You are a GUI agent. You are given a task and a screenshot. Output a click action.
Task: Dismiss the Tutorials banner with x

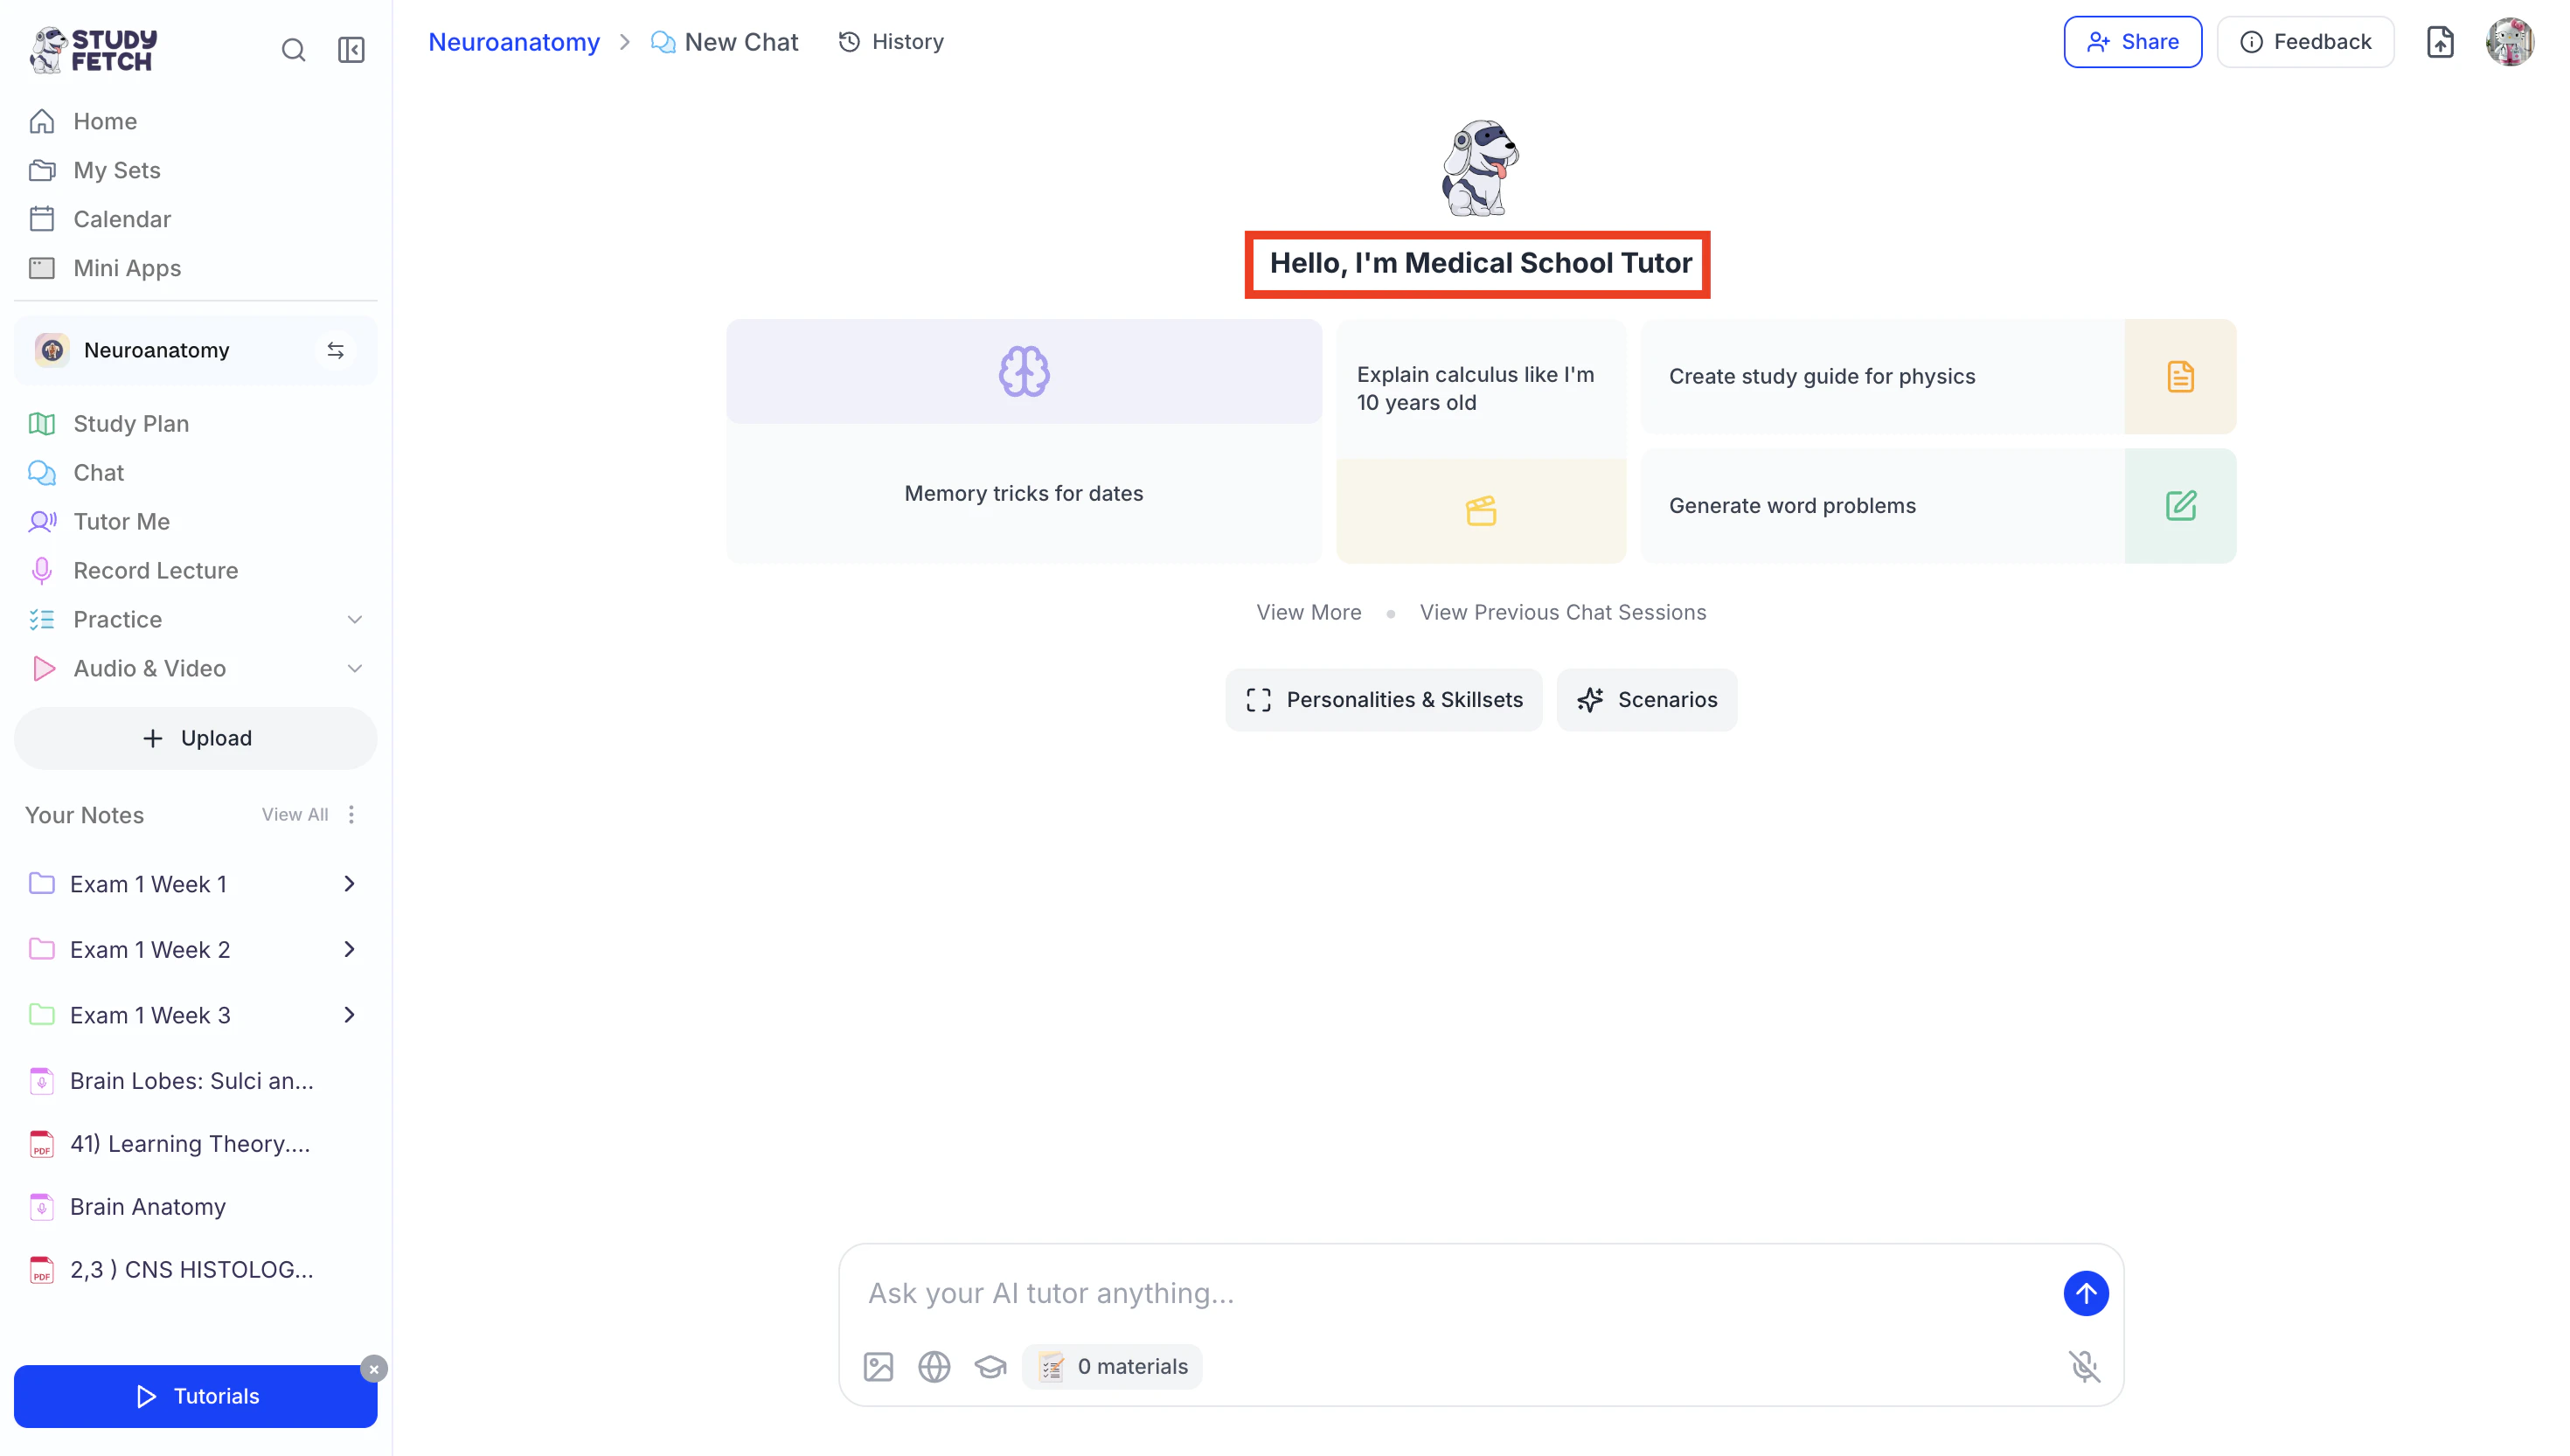tap(374, 1369)
